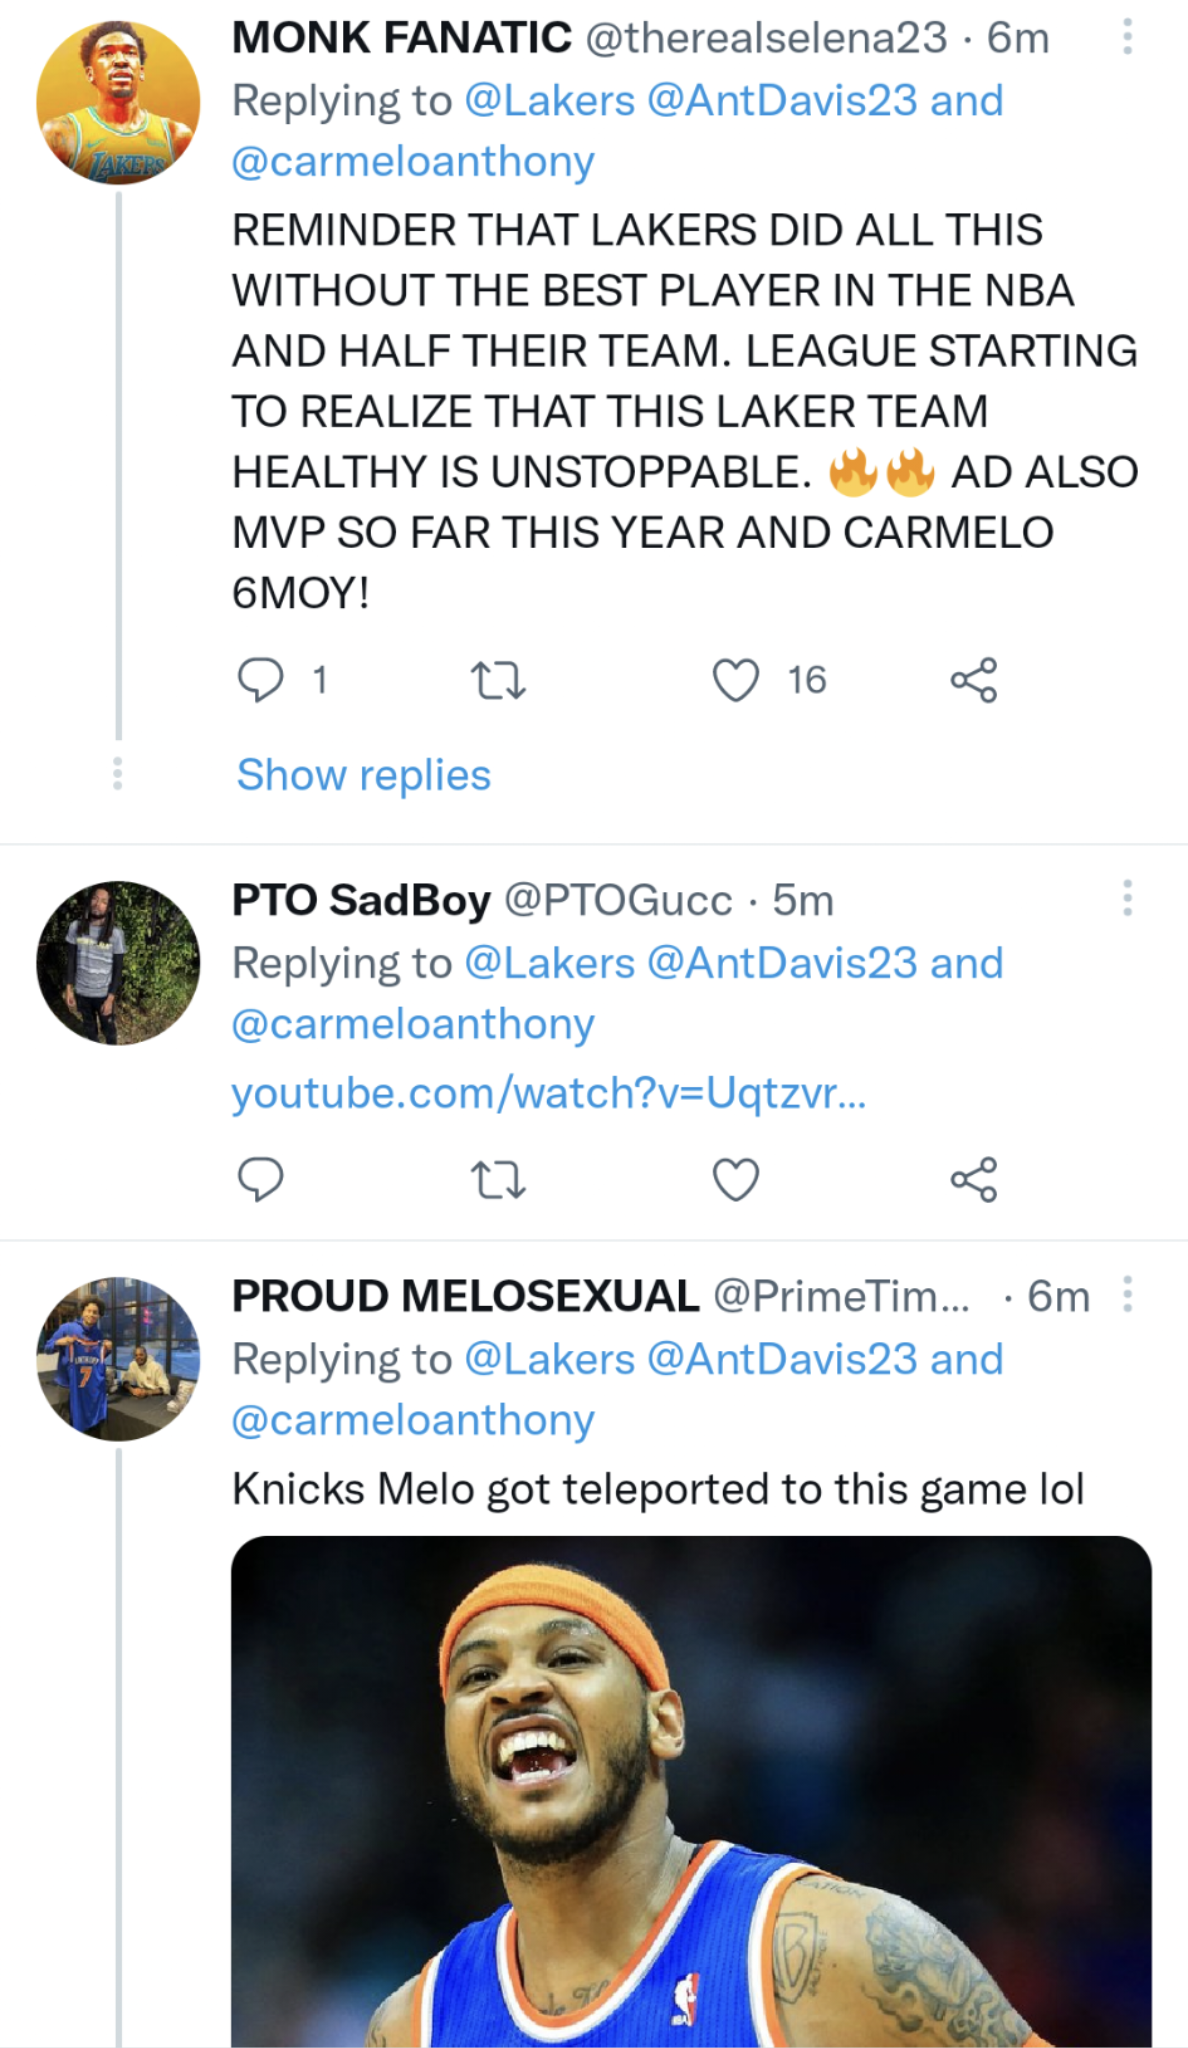Open more options on MONK FANATIC's tweet
1188x2048 pixels.
pyautogui.click(x=1127, y=38)
